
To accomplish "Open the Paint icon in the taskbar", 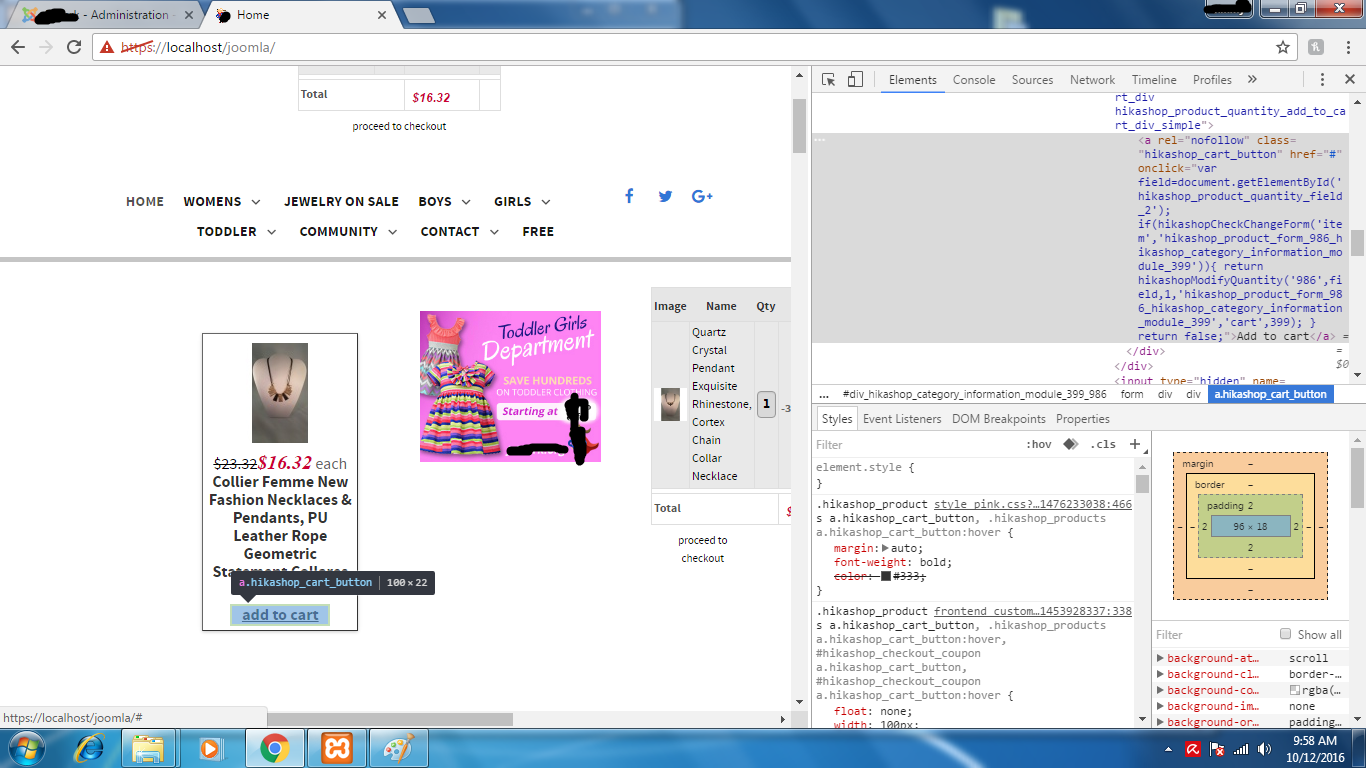I will pyautogui.click(x=398, y=747).
